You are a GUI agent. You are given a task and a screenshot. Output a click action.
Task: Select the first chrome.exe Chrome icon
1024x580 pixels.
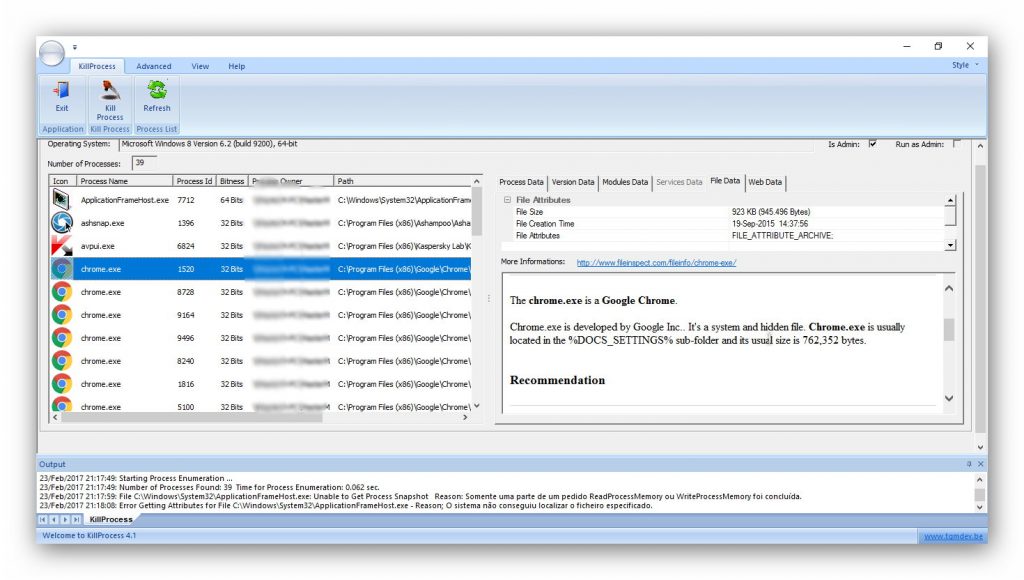click(x=60, y=269)
